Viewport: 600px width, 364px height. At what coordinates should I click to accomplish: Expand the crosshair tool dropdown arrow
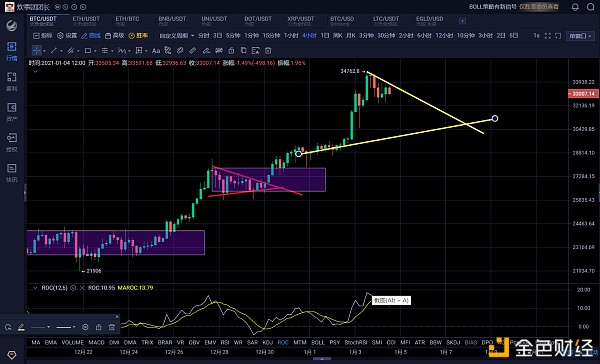point(44,51)
